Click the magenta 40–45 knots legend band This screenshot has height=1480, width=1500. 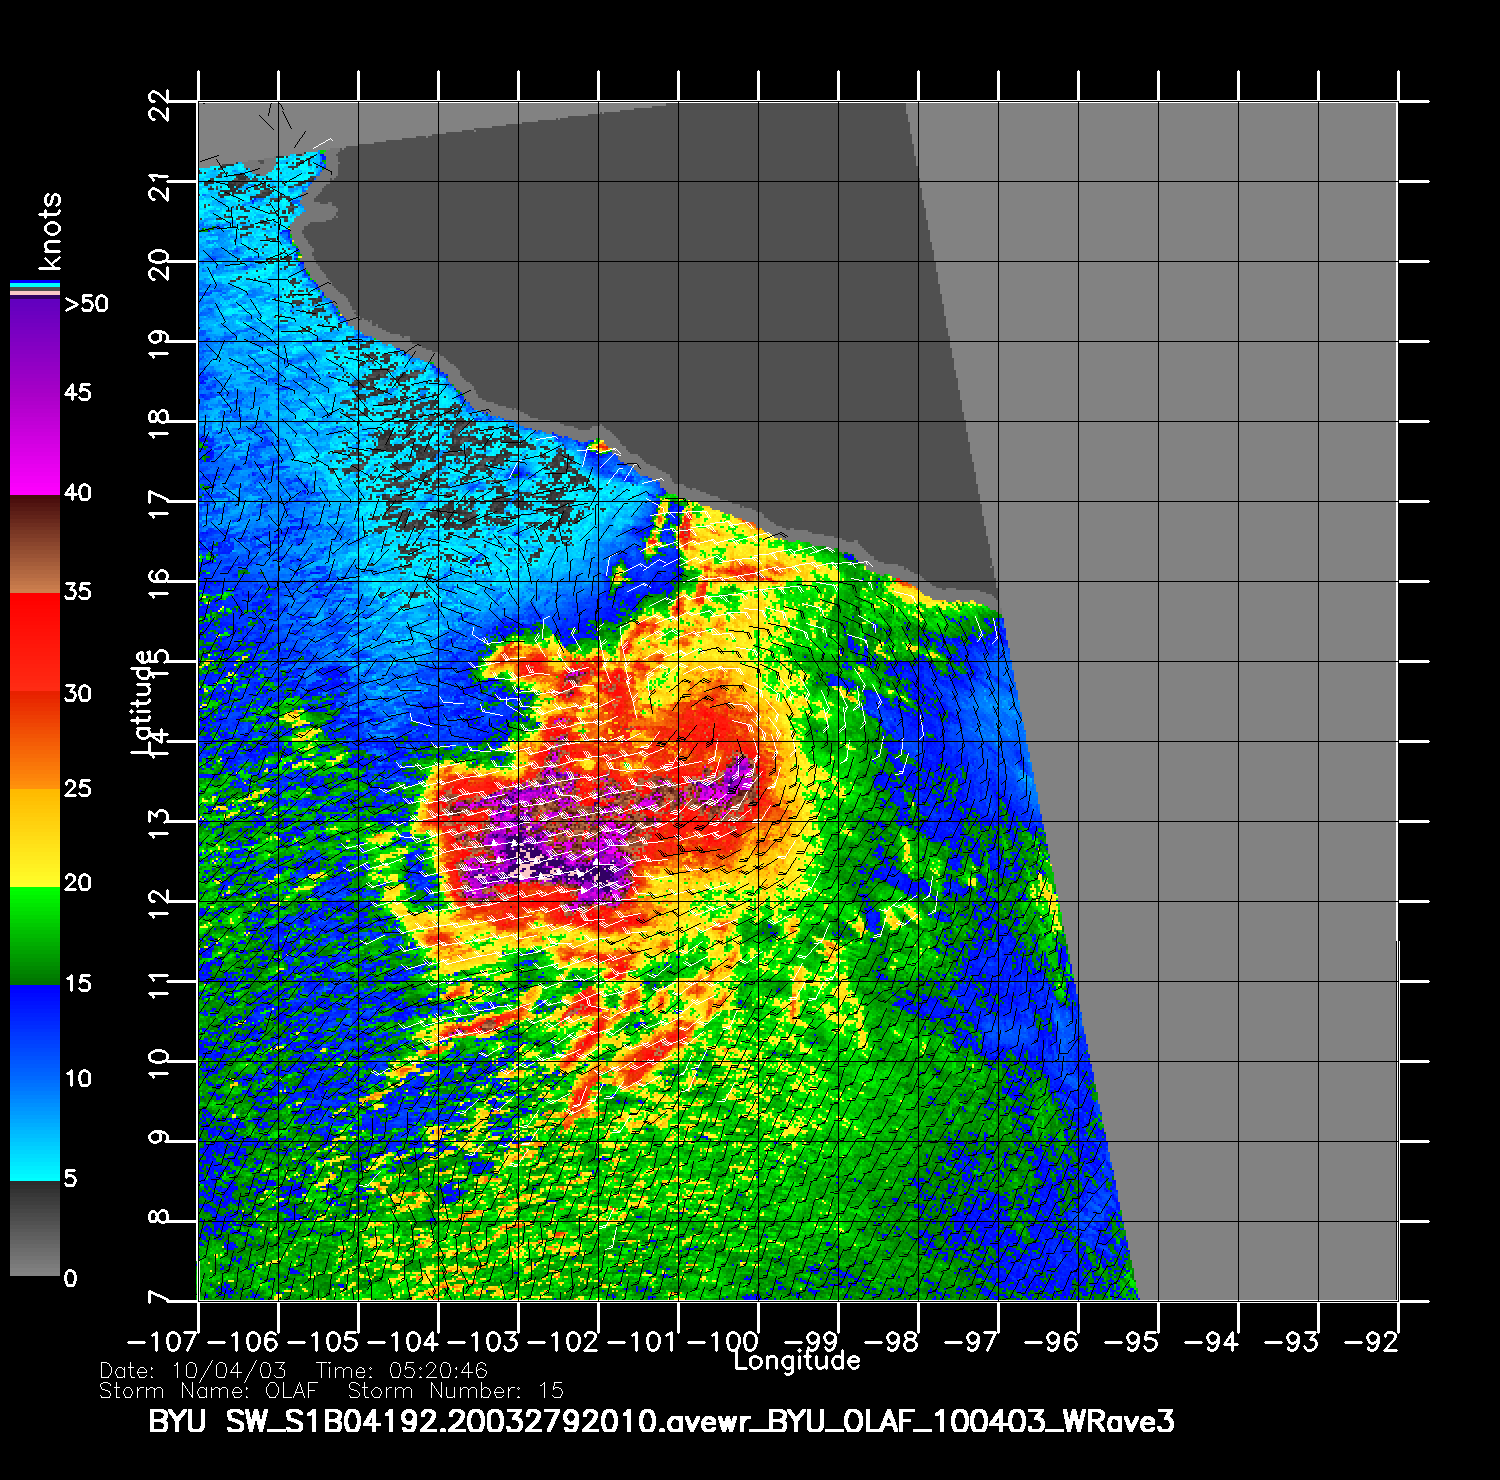pos(35,445)
